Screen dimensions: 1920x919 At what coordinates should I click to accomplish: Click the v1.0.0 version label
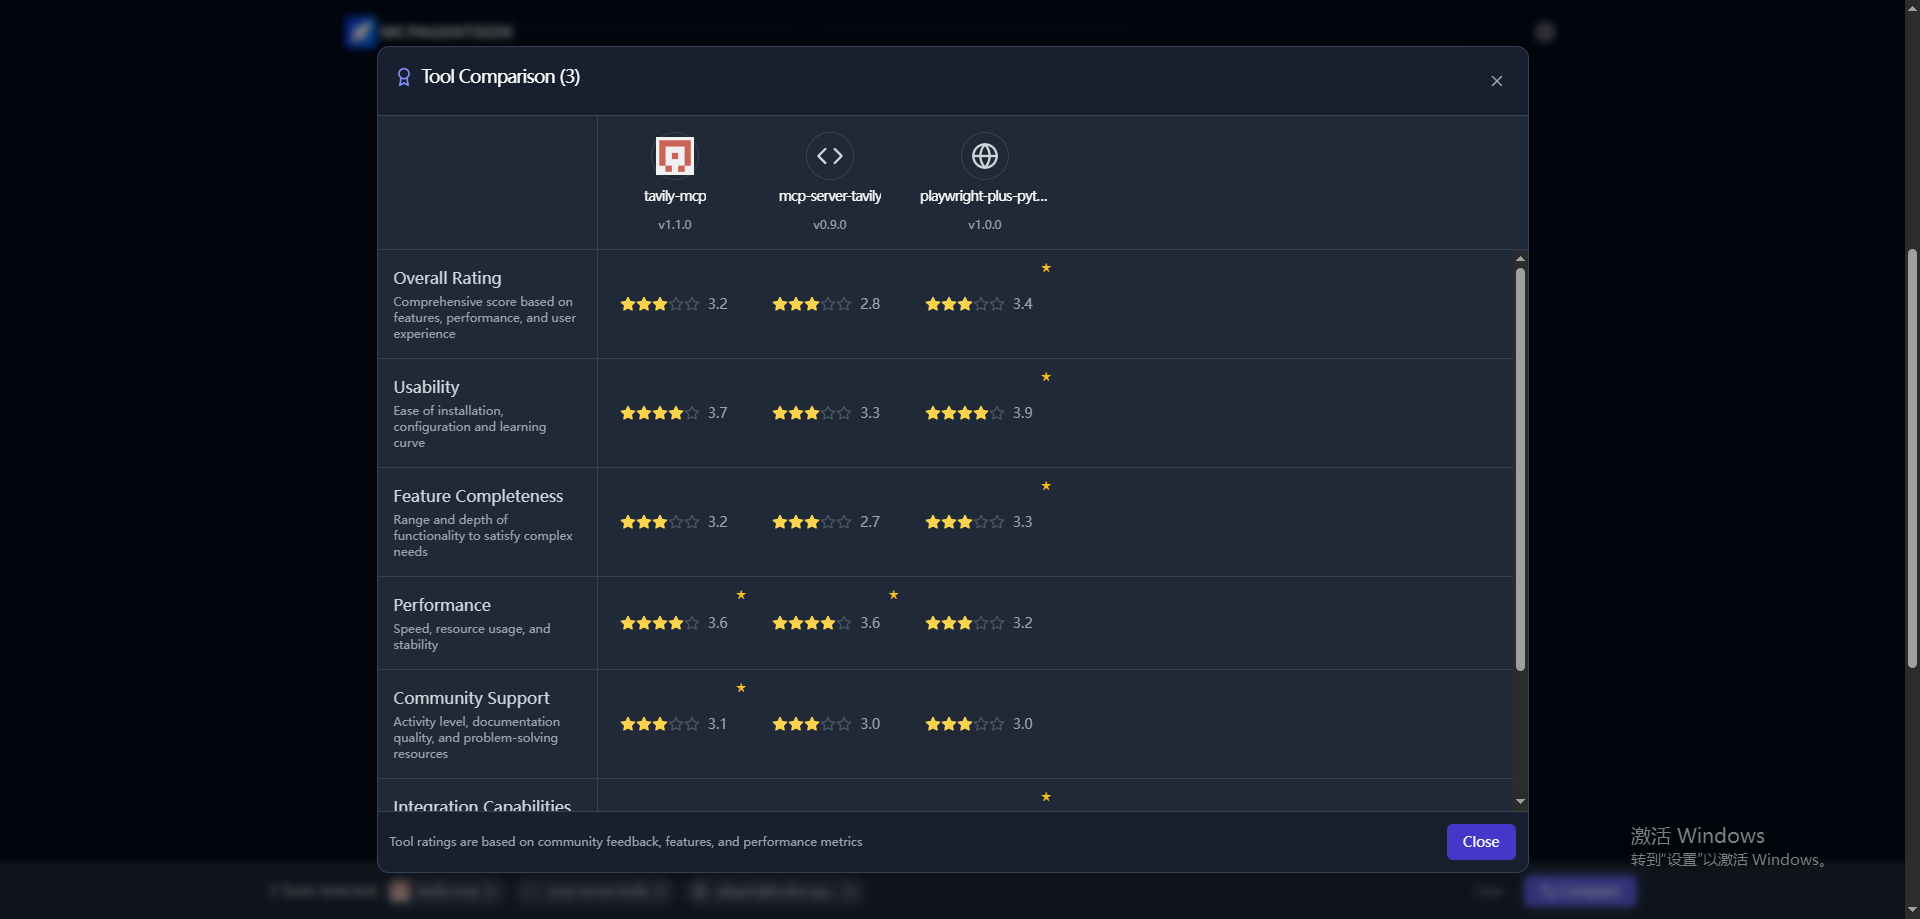(x=985, y=225)
